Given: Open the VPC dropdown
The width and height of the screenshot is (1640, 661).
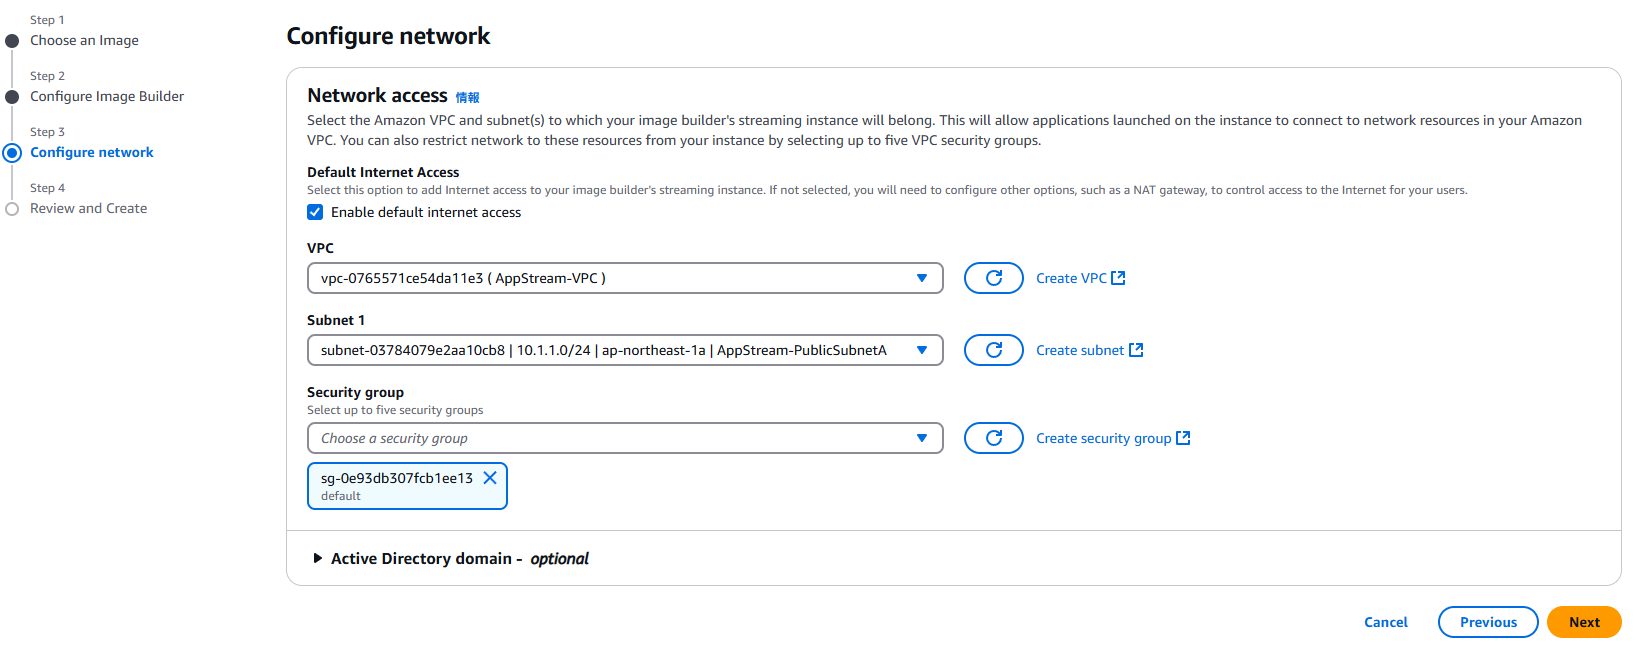Looking at the screenshot, I should (625, 278).
